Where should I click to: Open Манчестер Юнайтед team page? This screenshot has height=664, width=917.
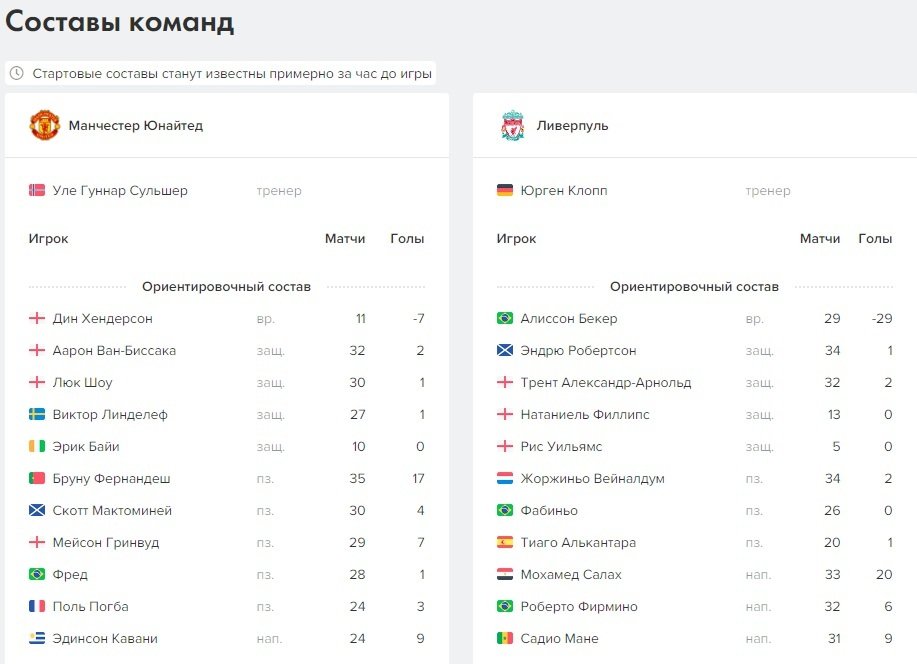135,126
